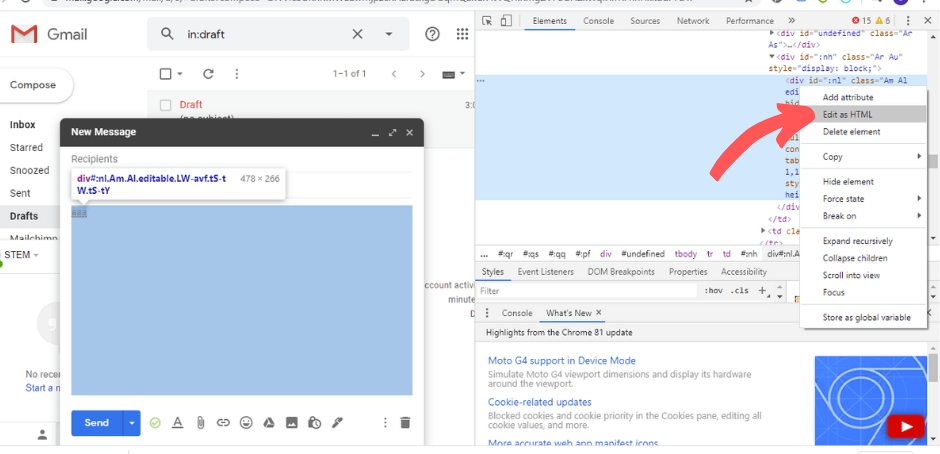940x454 pixels.
Task: Click the green check spelling icon
Action: click(155, 423)
